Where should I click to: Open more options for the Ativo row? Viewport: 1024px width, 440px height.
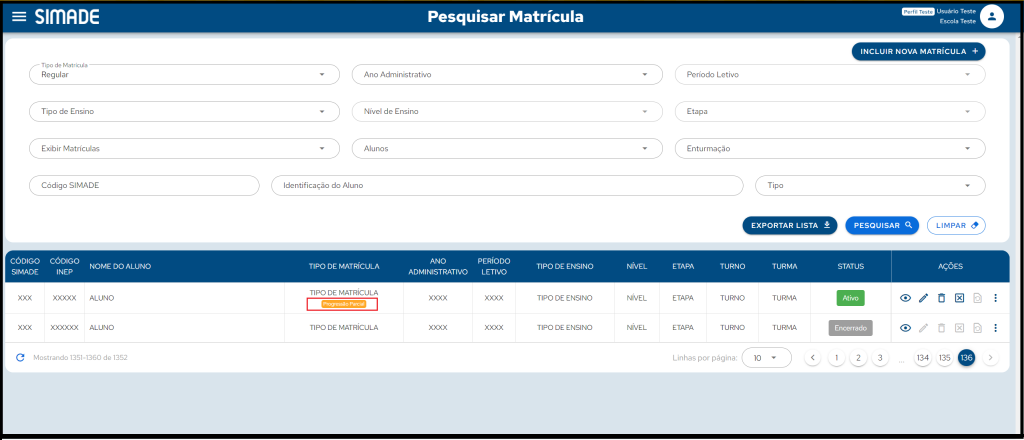point(995,298)
